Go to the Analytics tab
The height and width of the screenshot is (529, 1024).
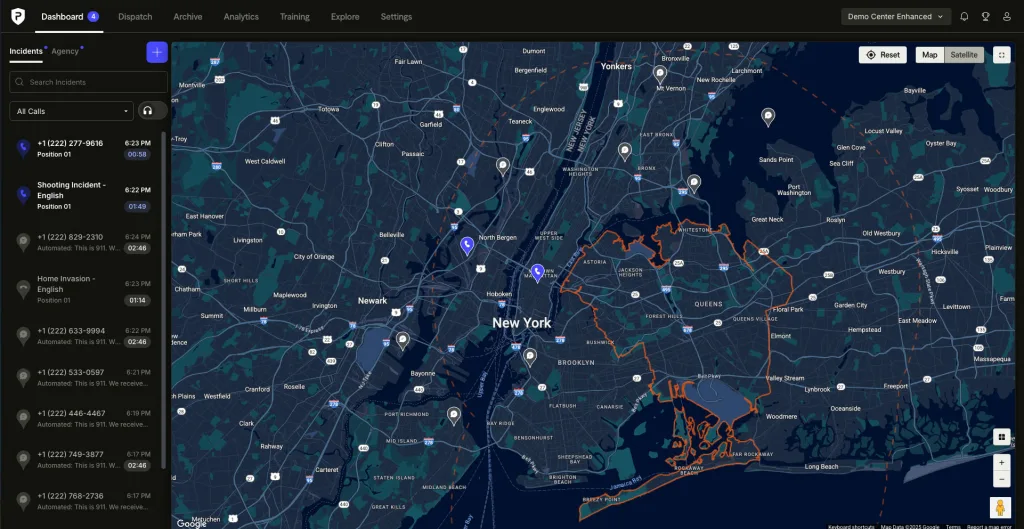241,17
